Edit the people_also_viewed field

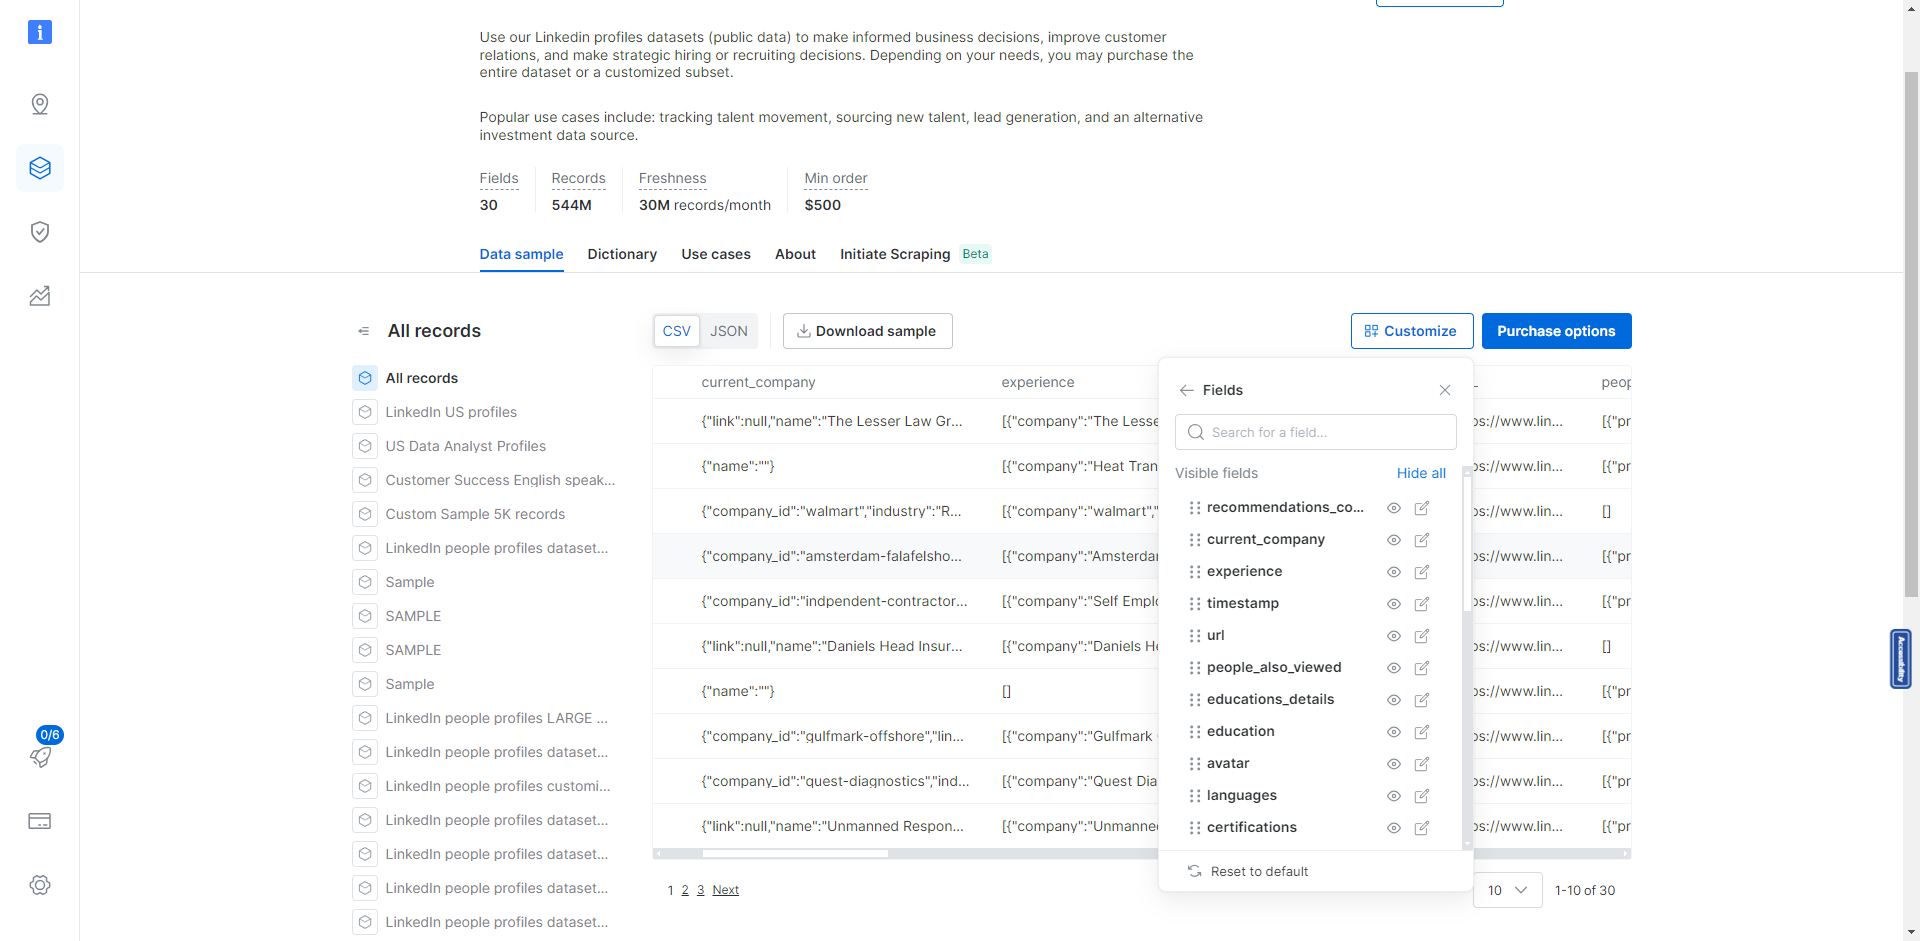(x=1422, y=668)
